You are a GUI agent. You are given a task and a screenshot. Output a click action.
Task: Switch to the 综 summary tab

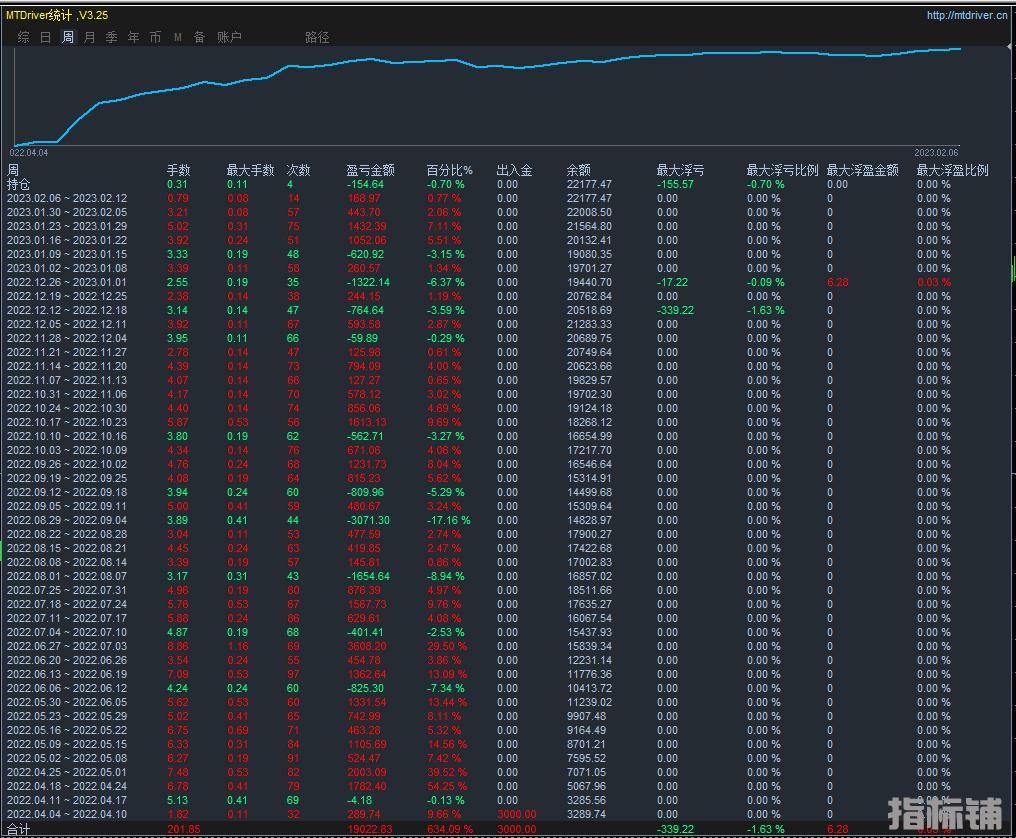[24, 38]
